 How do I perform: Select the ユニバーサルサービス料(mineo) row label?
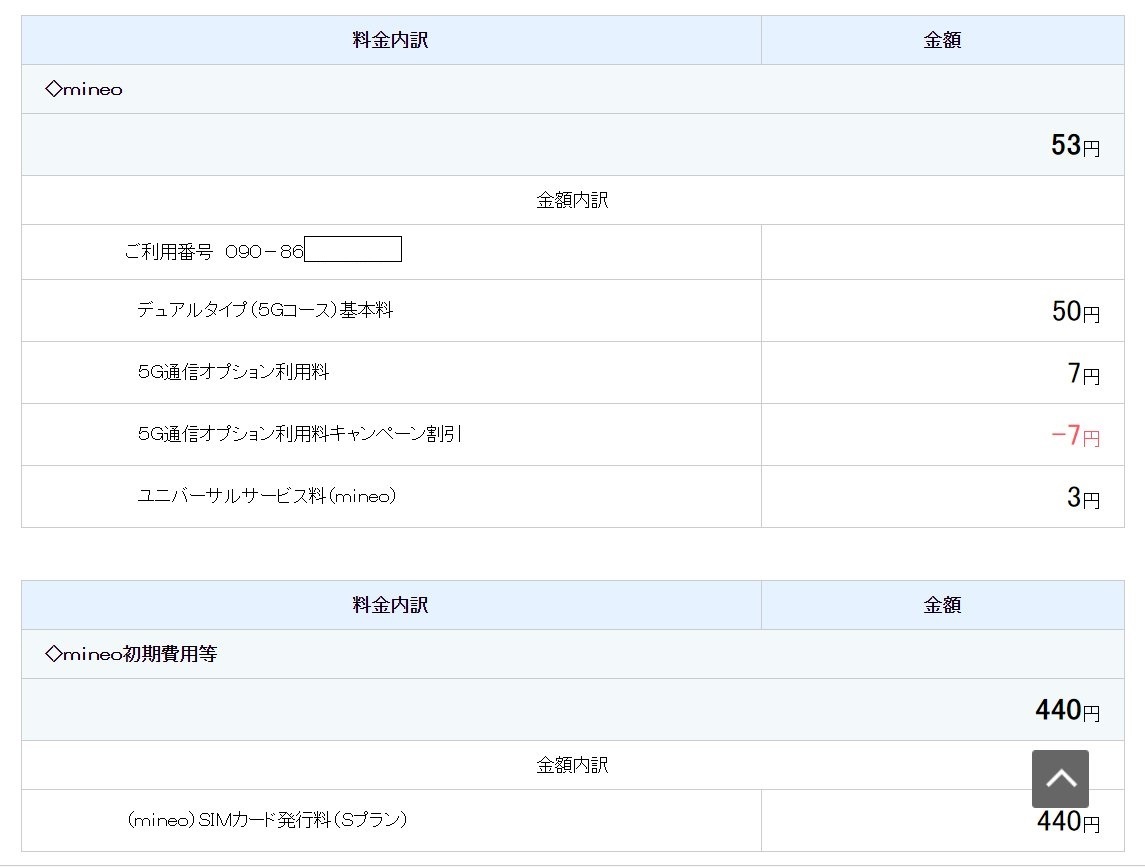click(266, 496)
